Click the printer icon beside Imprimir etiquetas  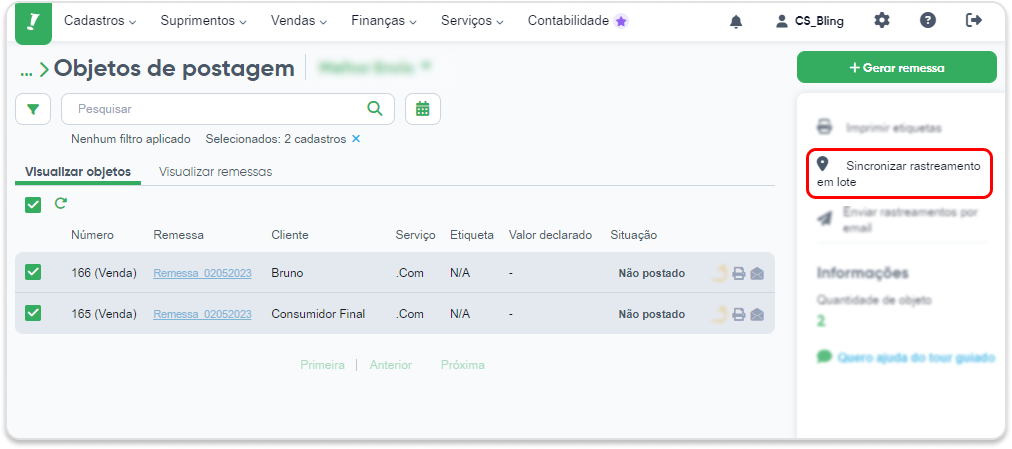pos(824,126)
